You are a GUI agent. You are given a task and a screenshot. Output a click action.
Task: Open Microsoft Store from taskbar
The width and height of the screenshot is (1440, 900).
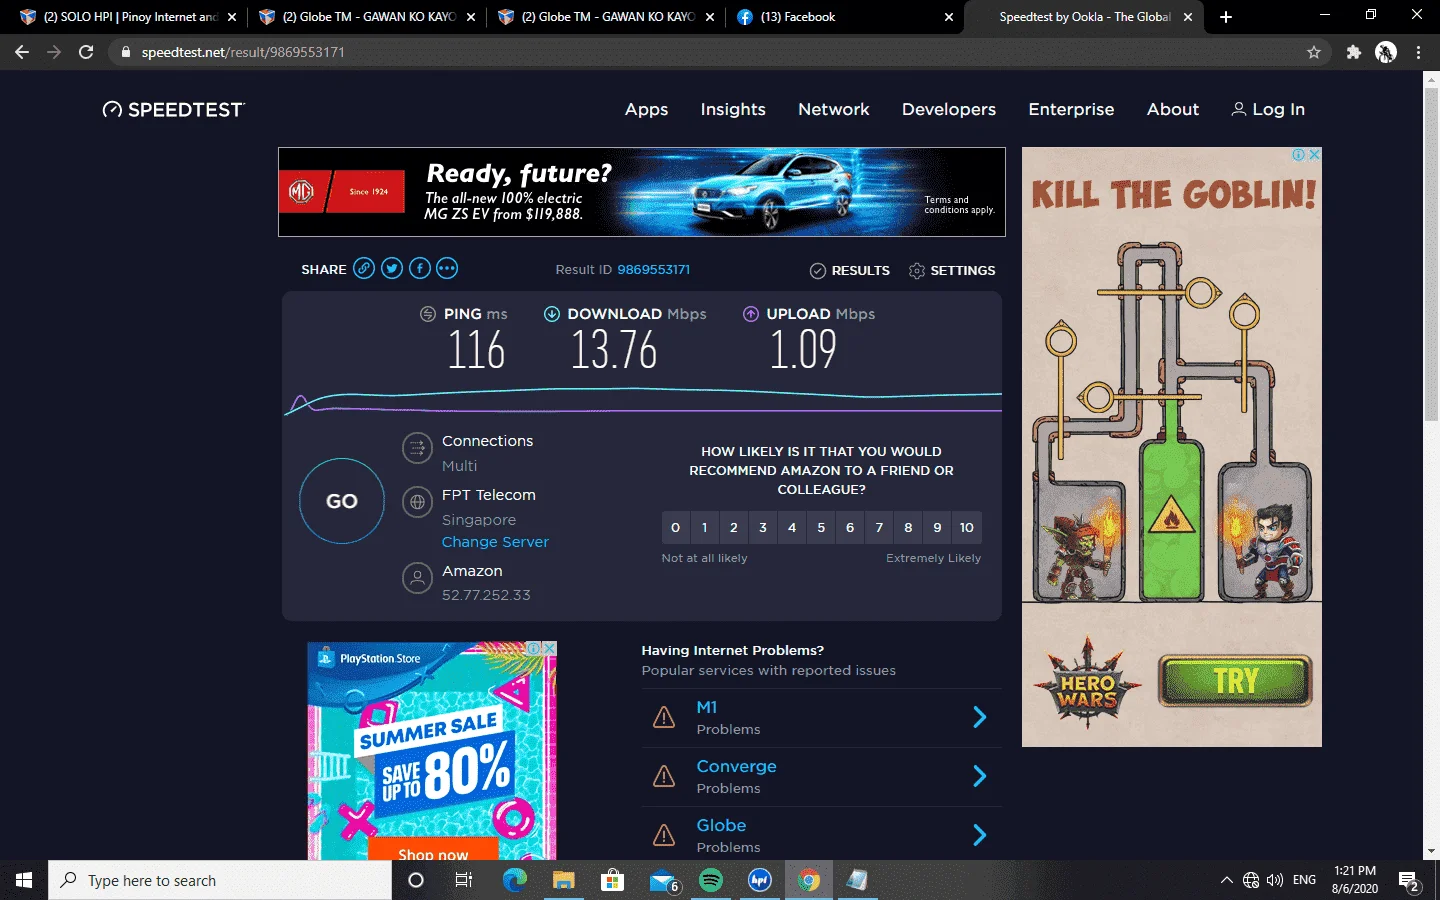pos(612,880)
